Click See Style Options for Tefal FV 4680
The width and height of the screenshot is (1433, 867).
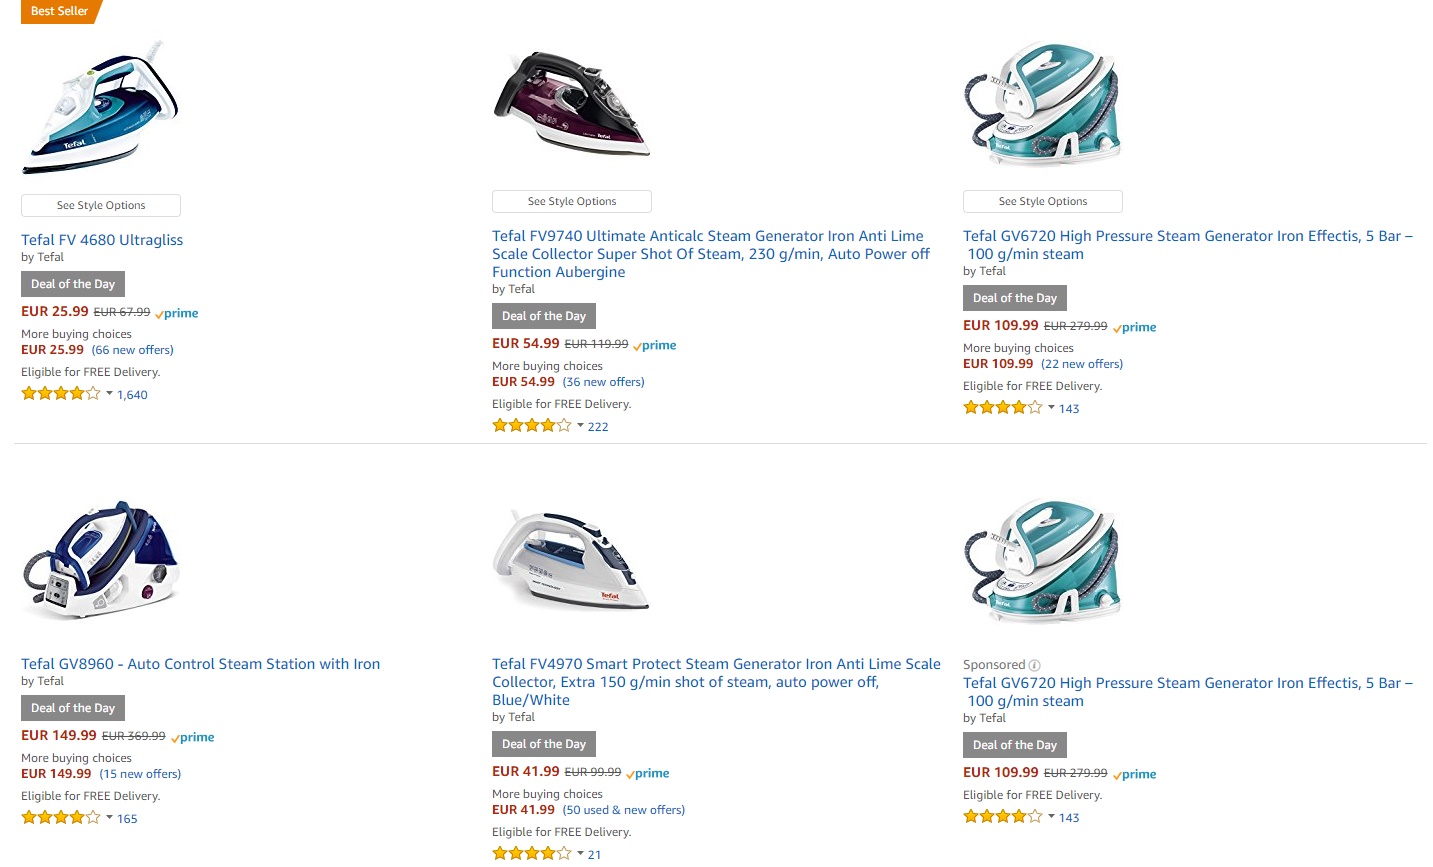[101, 205]
